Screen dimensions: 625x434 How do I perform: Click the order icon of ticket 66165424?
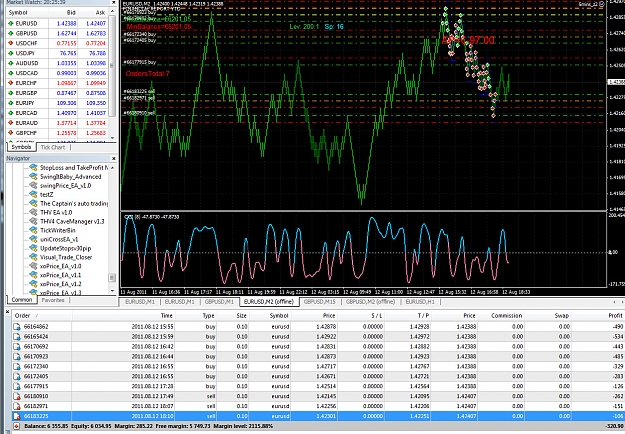(17, 336)
